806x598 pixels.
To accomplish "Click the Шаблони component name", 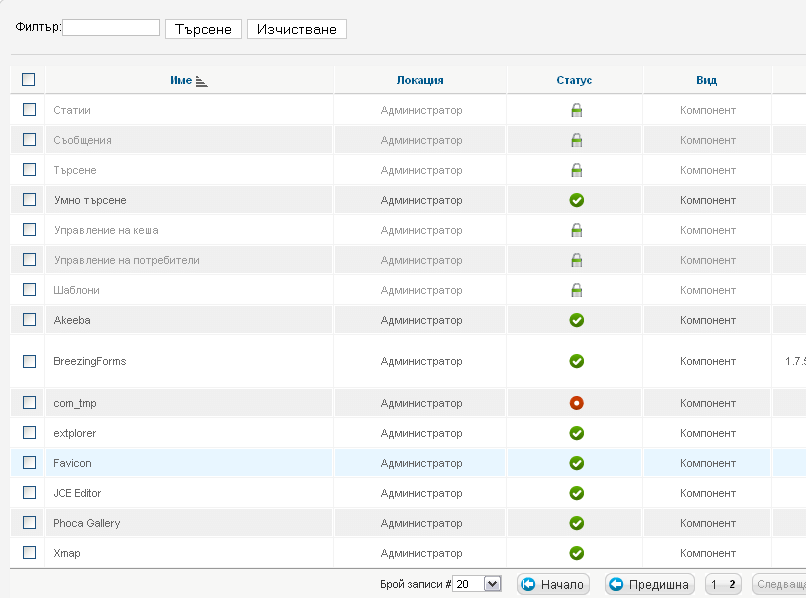I will (77, 290).
